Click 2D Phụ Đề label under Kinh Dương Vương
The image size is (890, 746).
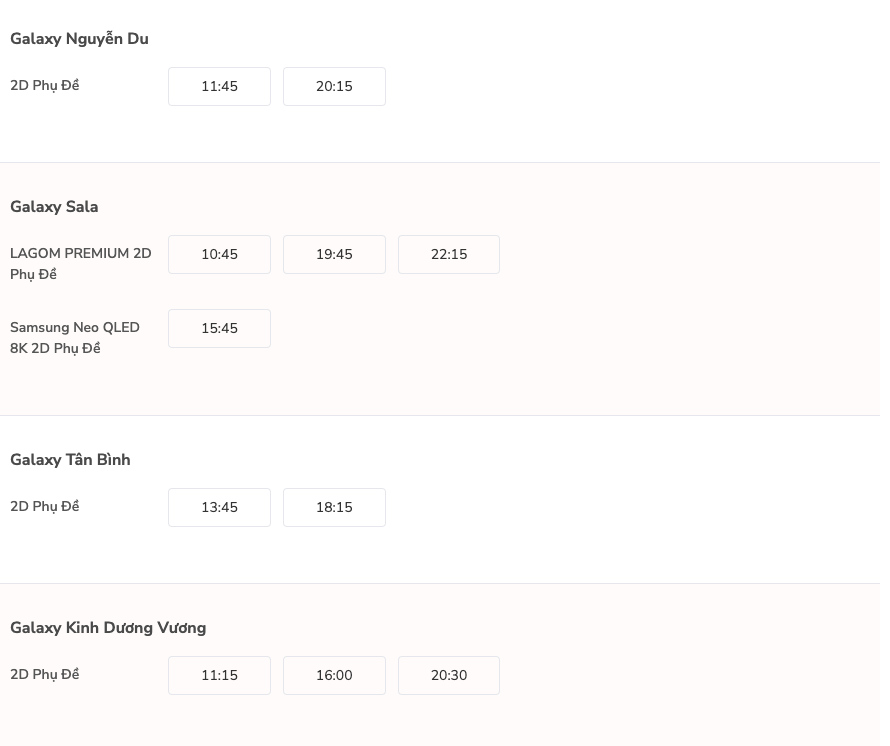(x=44, y=675)
